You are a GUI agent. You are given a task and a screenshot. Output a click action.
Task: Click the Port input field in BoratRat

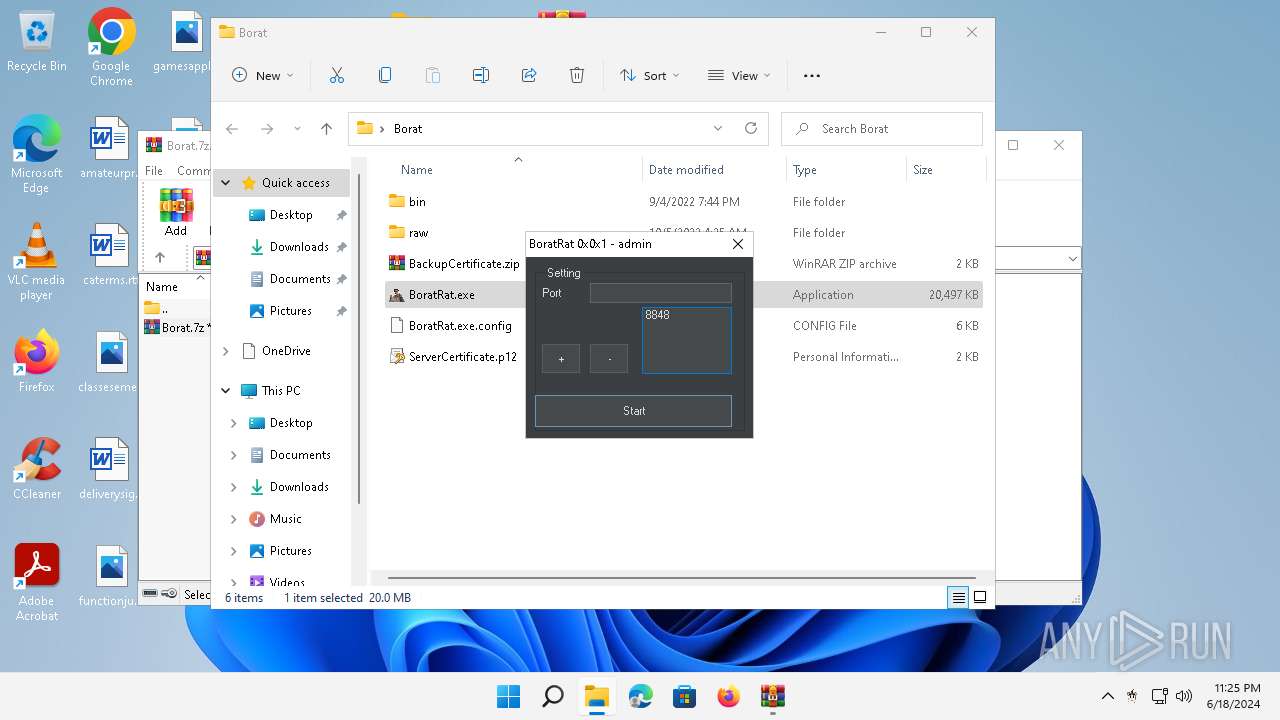click(660, 293)
